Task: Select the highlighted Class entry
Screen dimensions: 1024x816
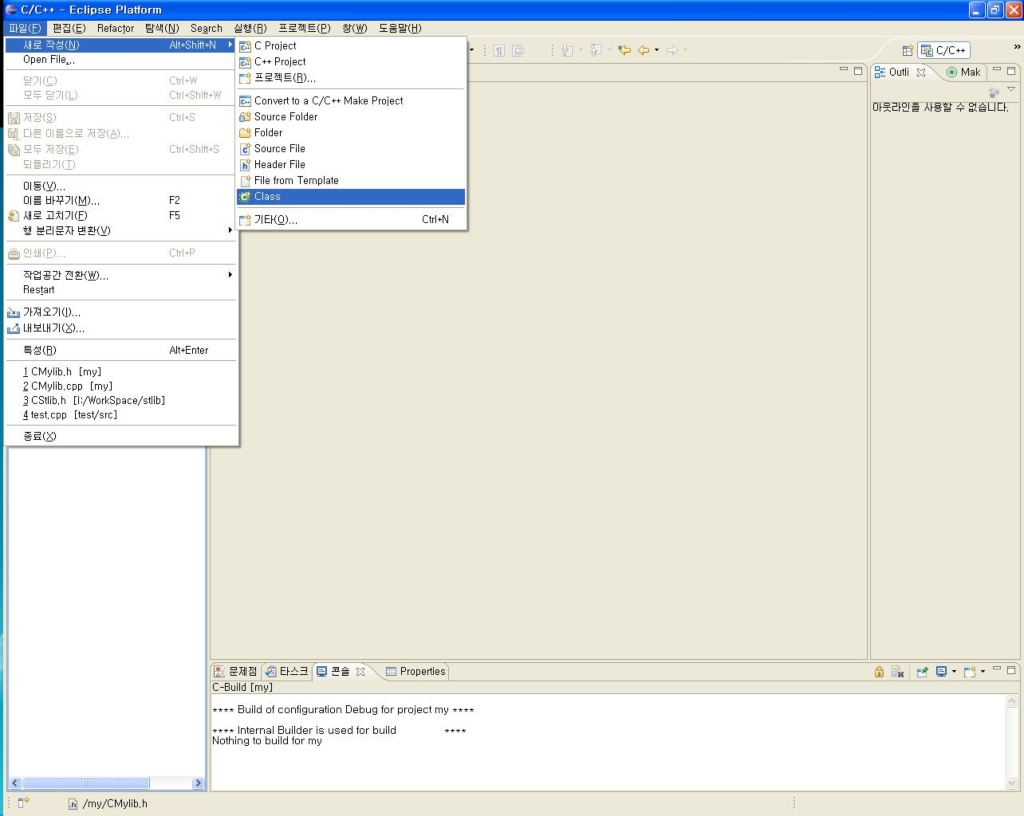Action: (351, 196)
